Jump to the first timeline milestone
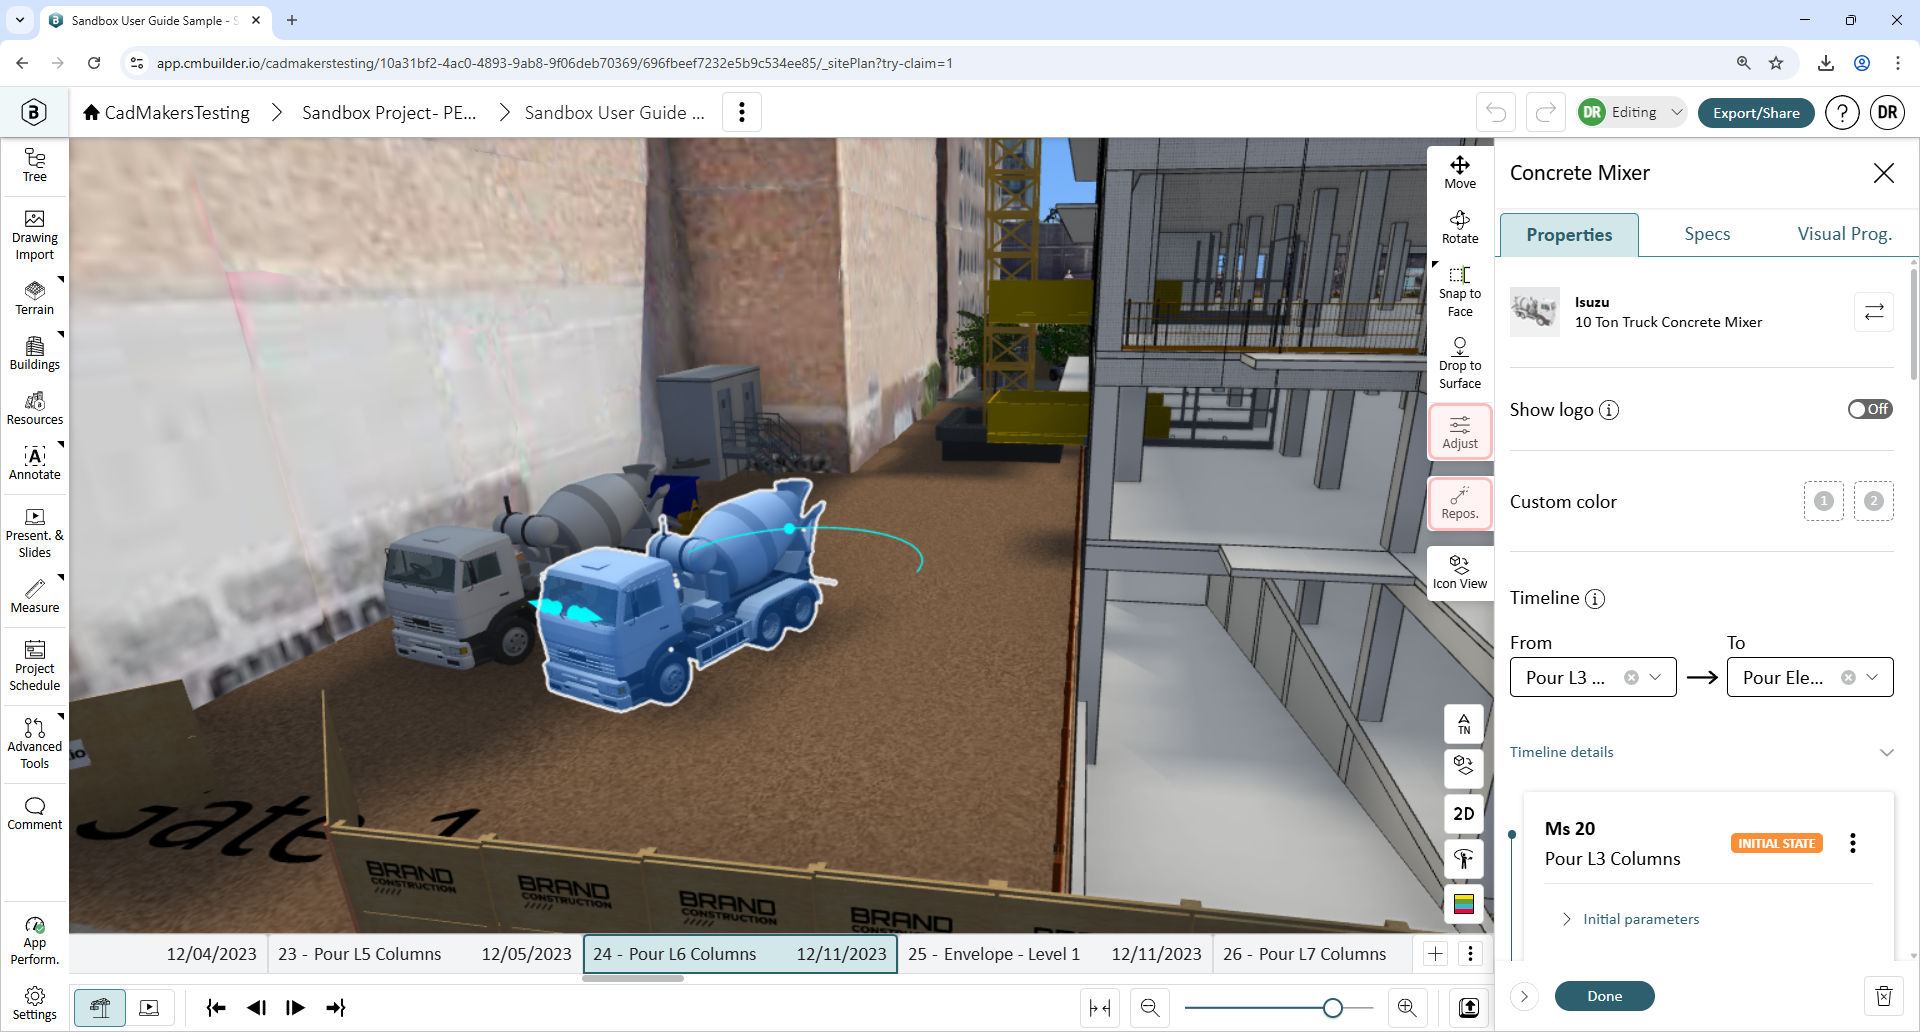Screen dimensions: 1920x1032 pos(216,1008)
